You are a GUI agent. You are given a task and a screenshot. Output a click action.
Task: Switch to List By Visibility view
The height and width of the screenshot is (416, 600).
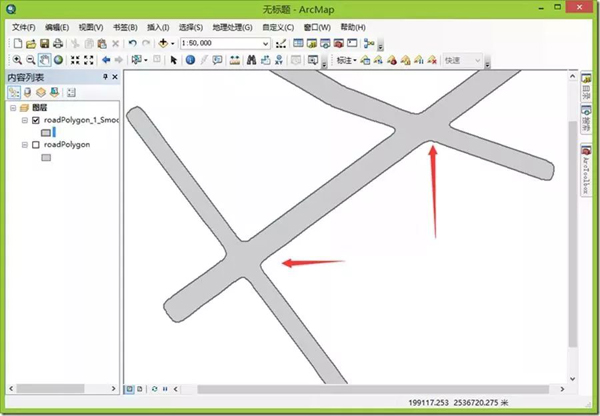pos(41,92)
